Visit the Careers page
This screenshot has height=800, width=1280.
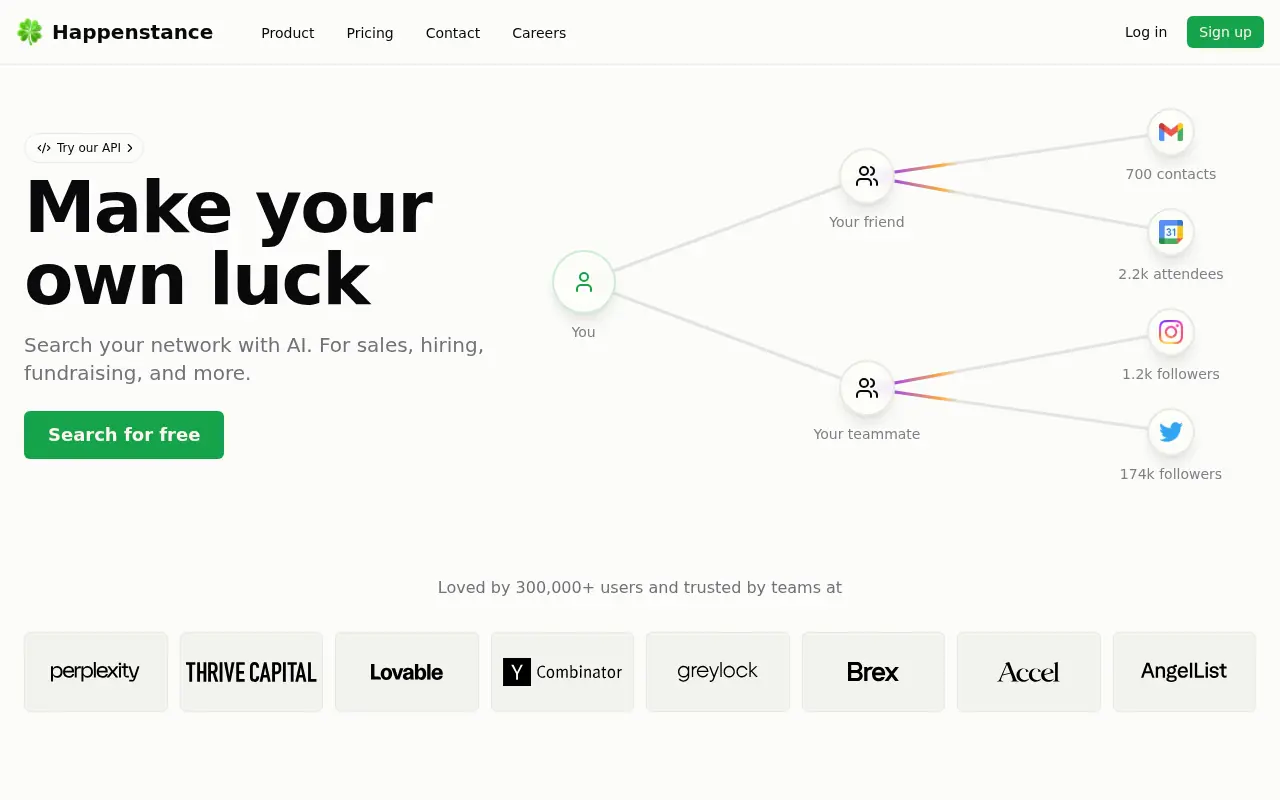pos(539,33)
